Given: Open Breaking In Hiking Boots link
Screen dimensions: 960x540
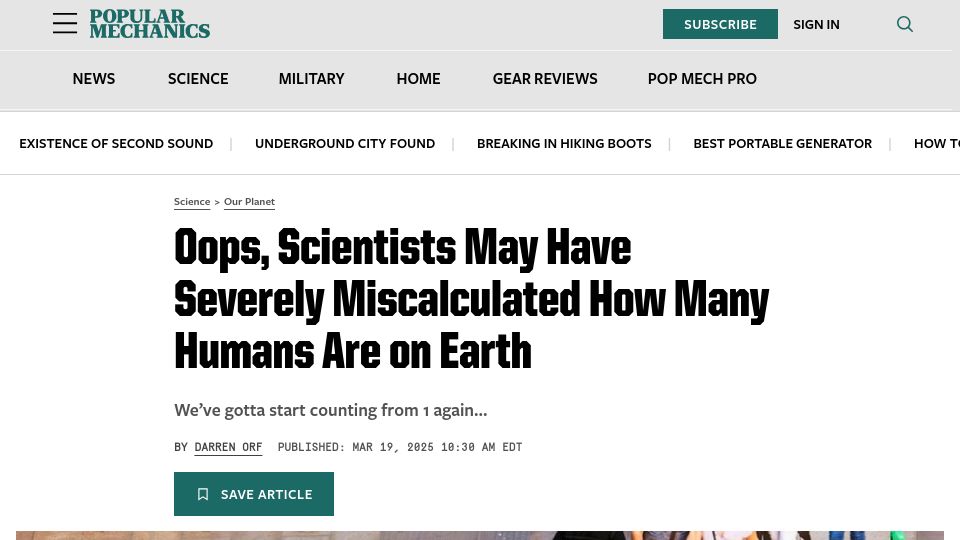Looking at the screenshot, I should pos(564,143).
